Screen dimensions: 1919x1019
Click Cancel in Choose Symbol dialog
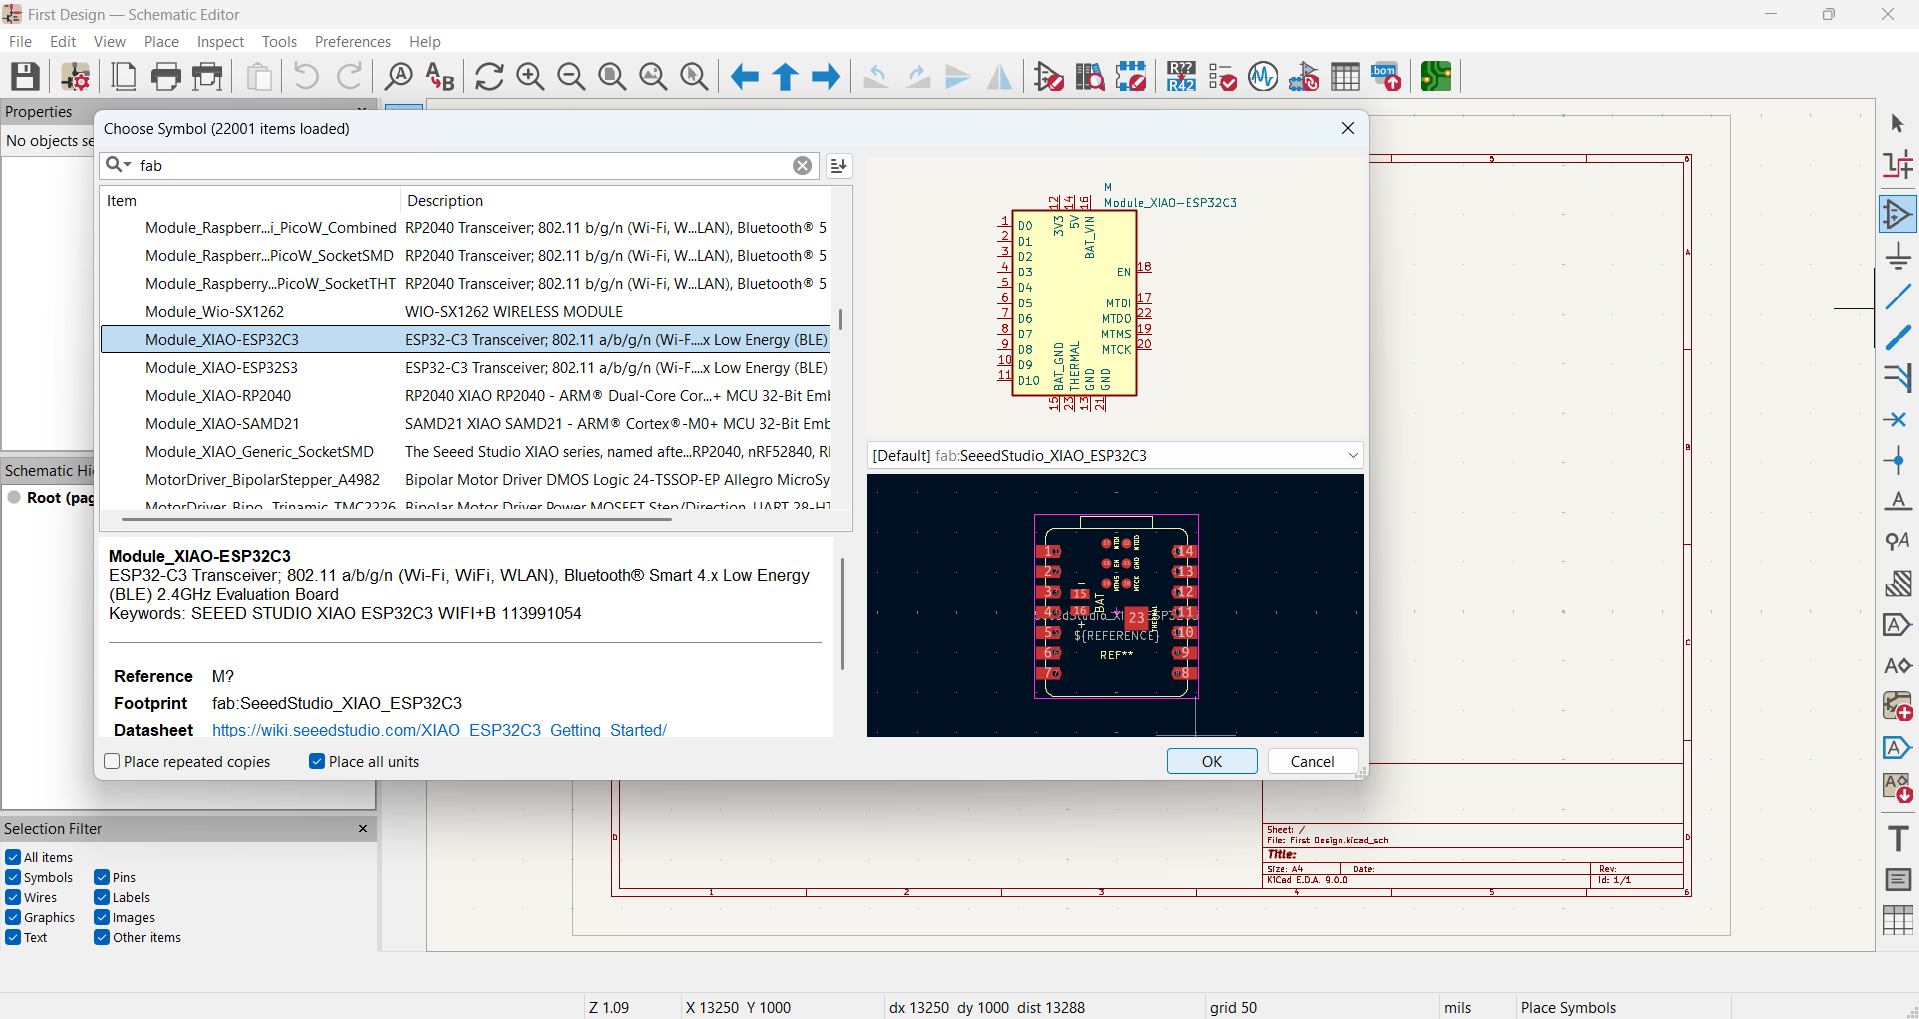(x=1312, y=761)
